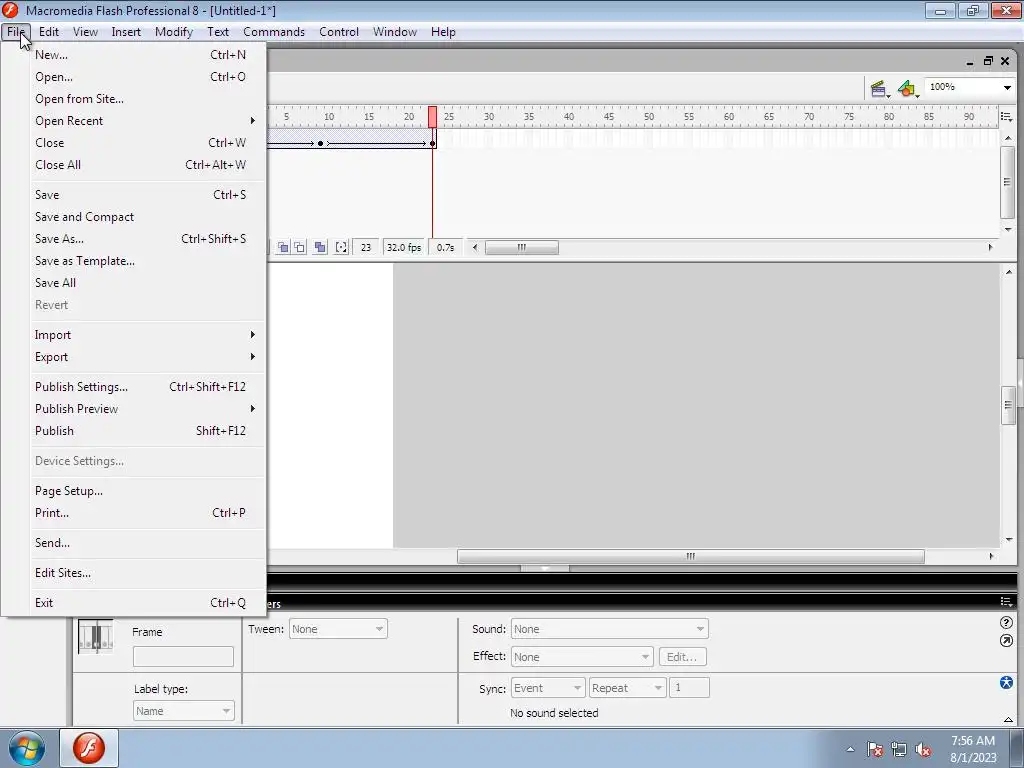Click the muted volume tray icon
Screen dimensions: 1024x768
coord(923,750)
